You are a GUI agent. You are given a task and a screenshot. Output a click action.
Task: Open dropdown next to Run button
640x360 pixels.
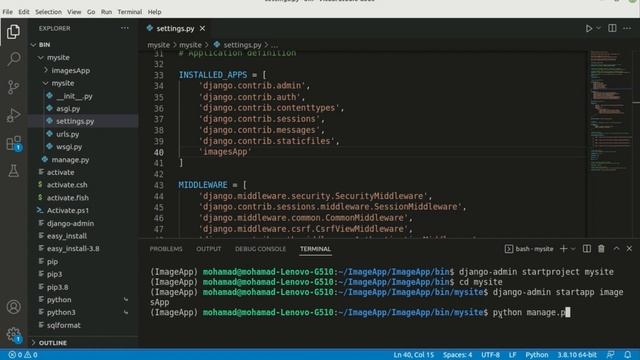[598, 28]
